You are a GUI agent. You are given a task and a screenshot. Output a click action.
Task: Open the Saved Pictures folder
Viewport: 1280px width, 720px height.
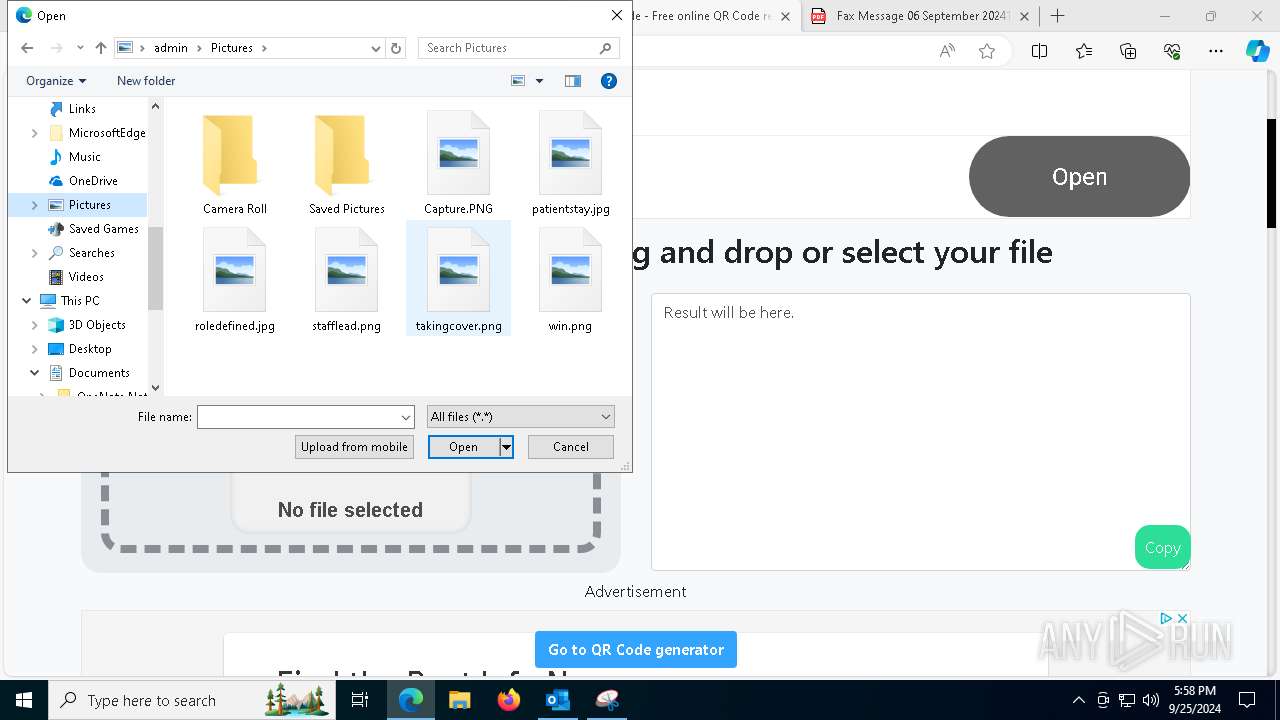[x=347, y=164]
